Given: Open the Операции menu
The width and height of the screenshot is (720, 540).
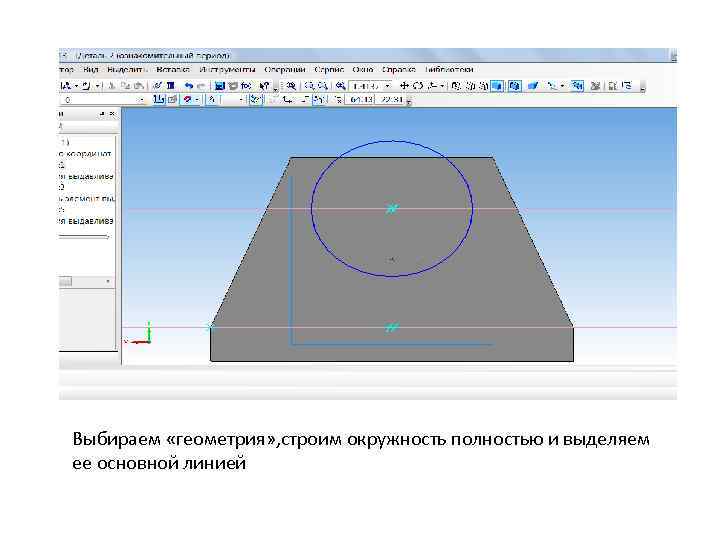Looking at the screenshot, I should (285, 70).
